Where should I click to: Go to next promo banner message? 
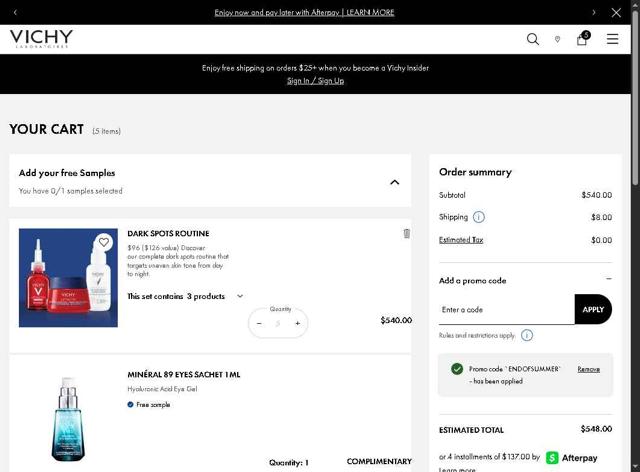593,12
